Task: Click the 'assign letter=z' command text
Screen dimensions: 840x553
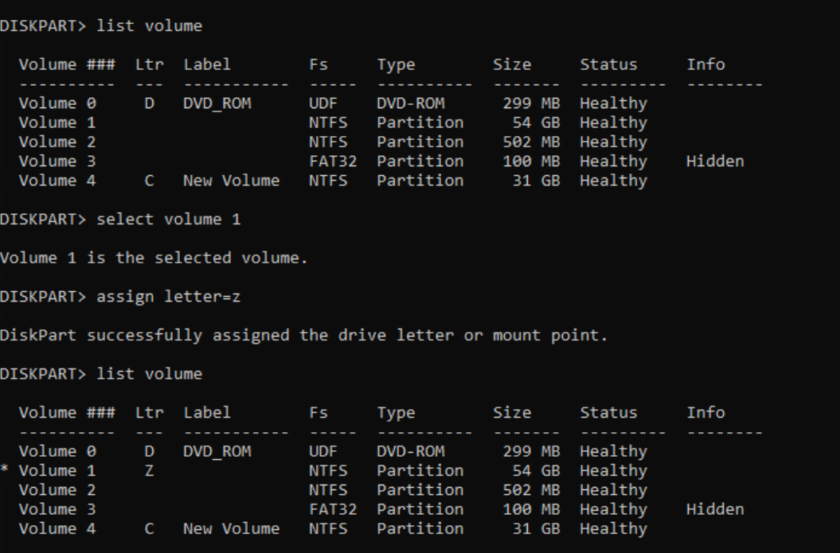Action: pos(168,297)
